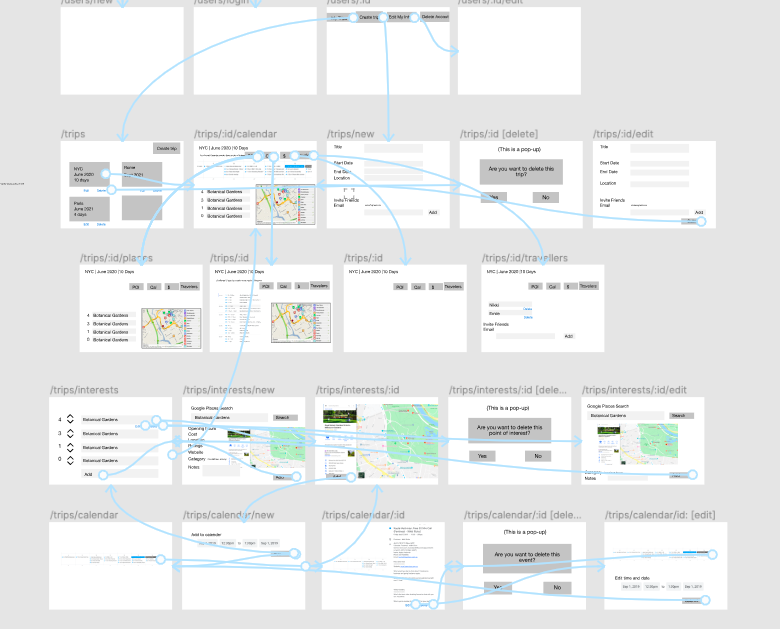The width and height of the screenshot is (780, 629).
Task: Click Add row in /trips/interests list
Action: (x=120, y=474)
